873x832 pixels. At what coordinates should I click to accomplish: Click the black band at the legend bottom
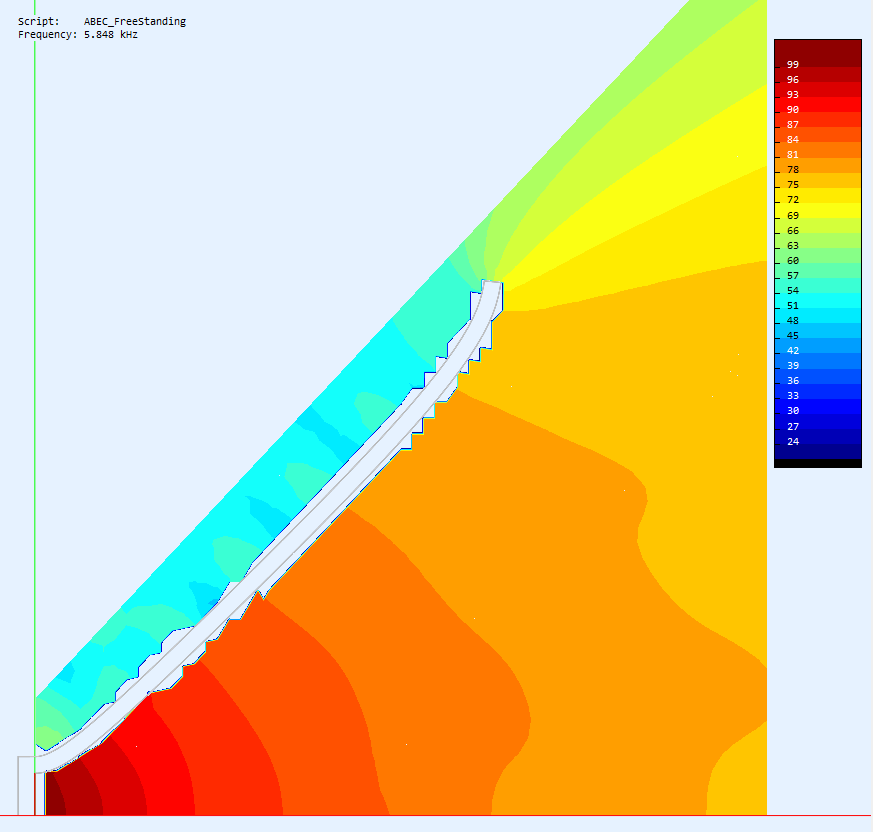click(x=818, y=463)
